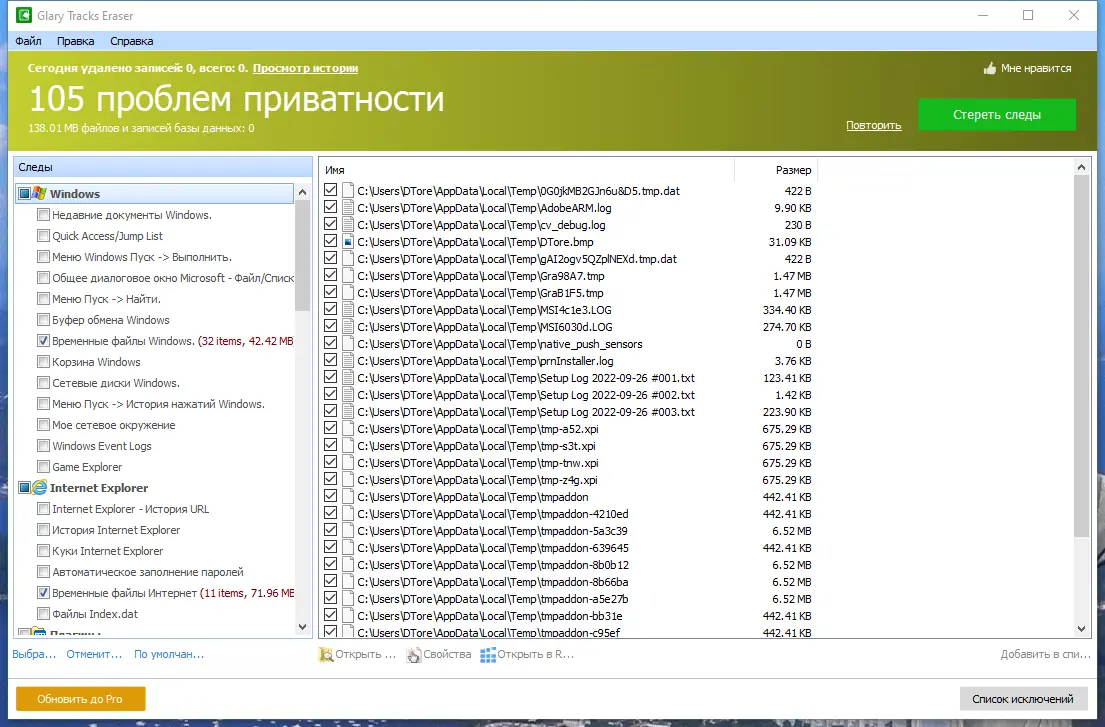
Task: Click the Glary Tracks Eraser title bar icon
Action: [24, 15]
